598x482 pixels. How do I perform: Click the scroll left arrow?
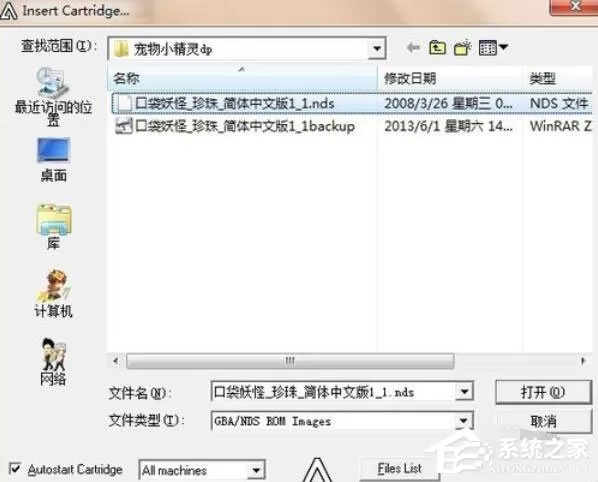point(116,361)
